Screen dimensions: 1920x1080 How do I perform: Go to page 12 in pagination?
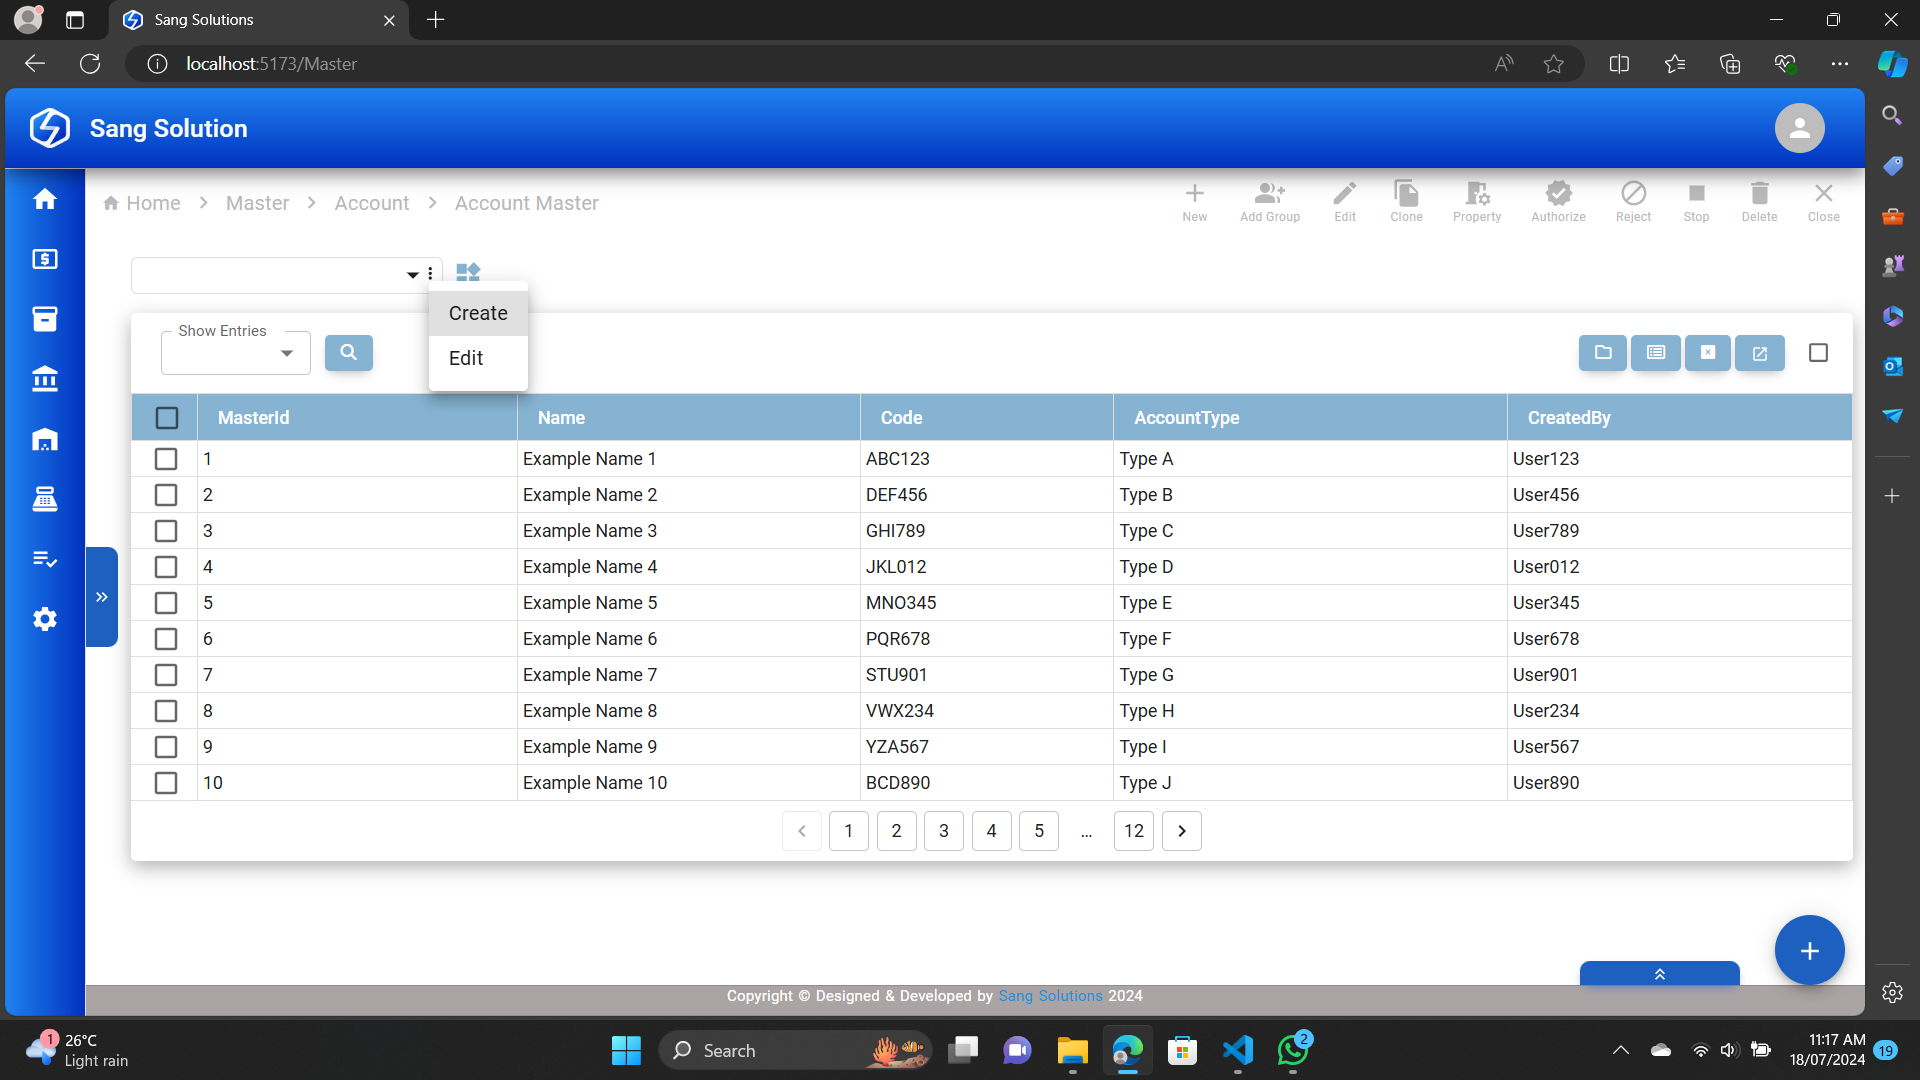tap(1133, 831)
